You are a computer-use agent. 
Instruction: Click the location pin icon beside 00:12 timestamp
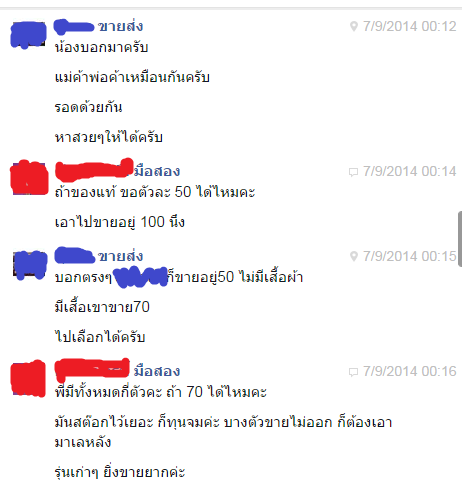[354, 26]
